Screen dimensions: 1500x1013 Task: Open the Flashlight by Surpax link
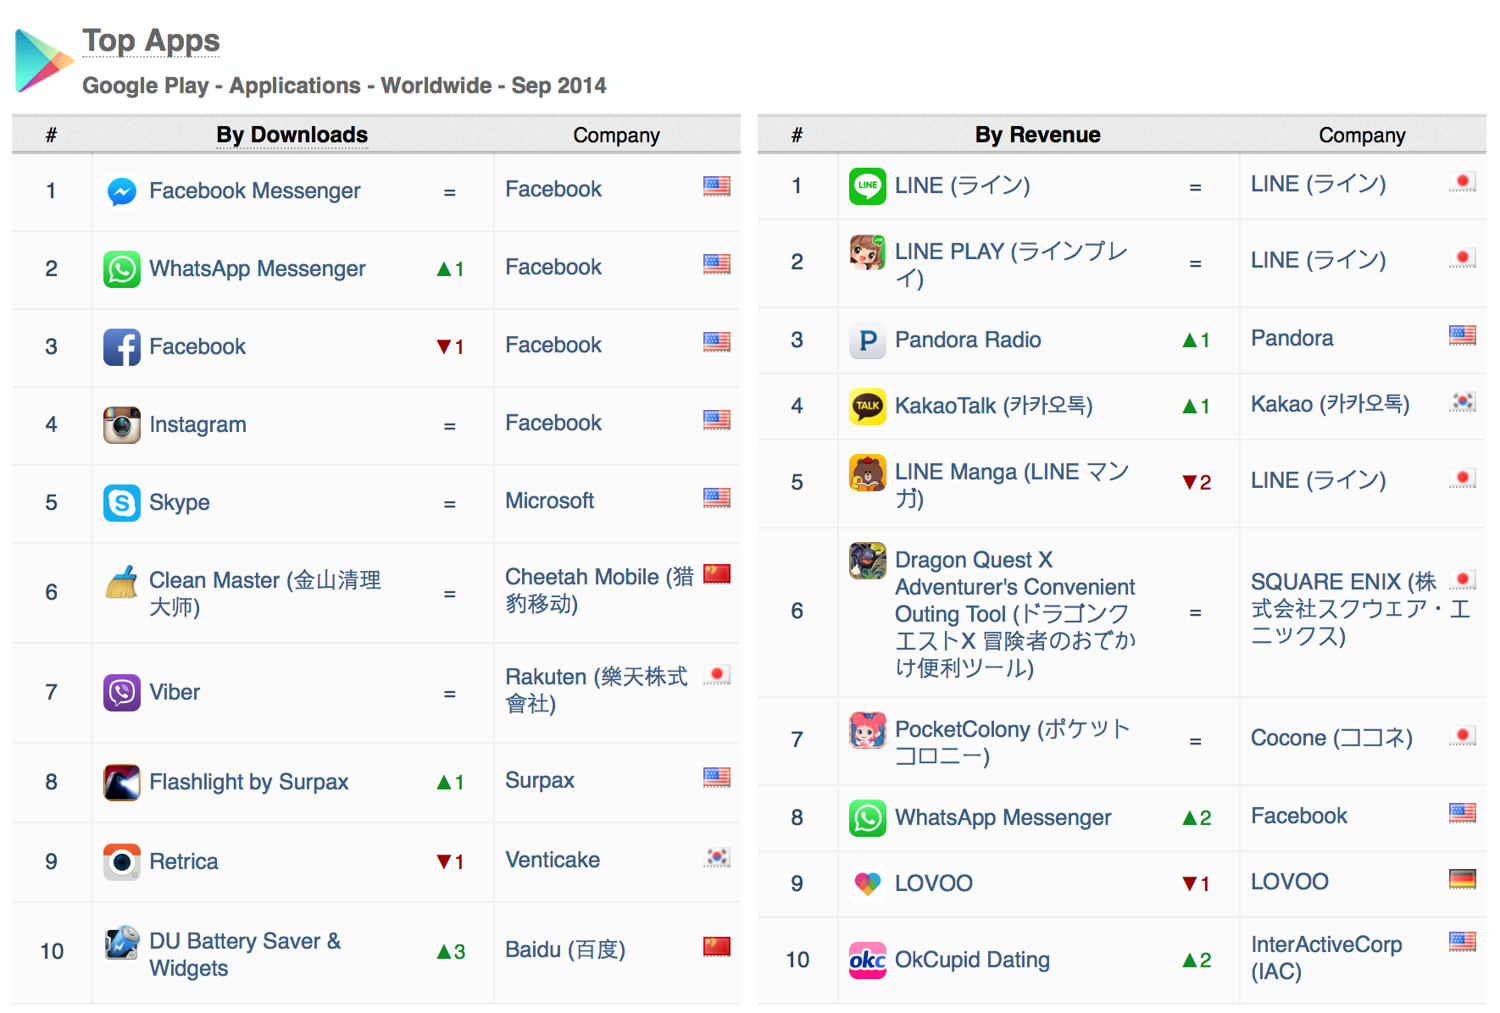(x=249, y=782)
